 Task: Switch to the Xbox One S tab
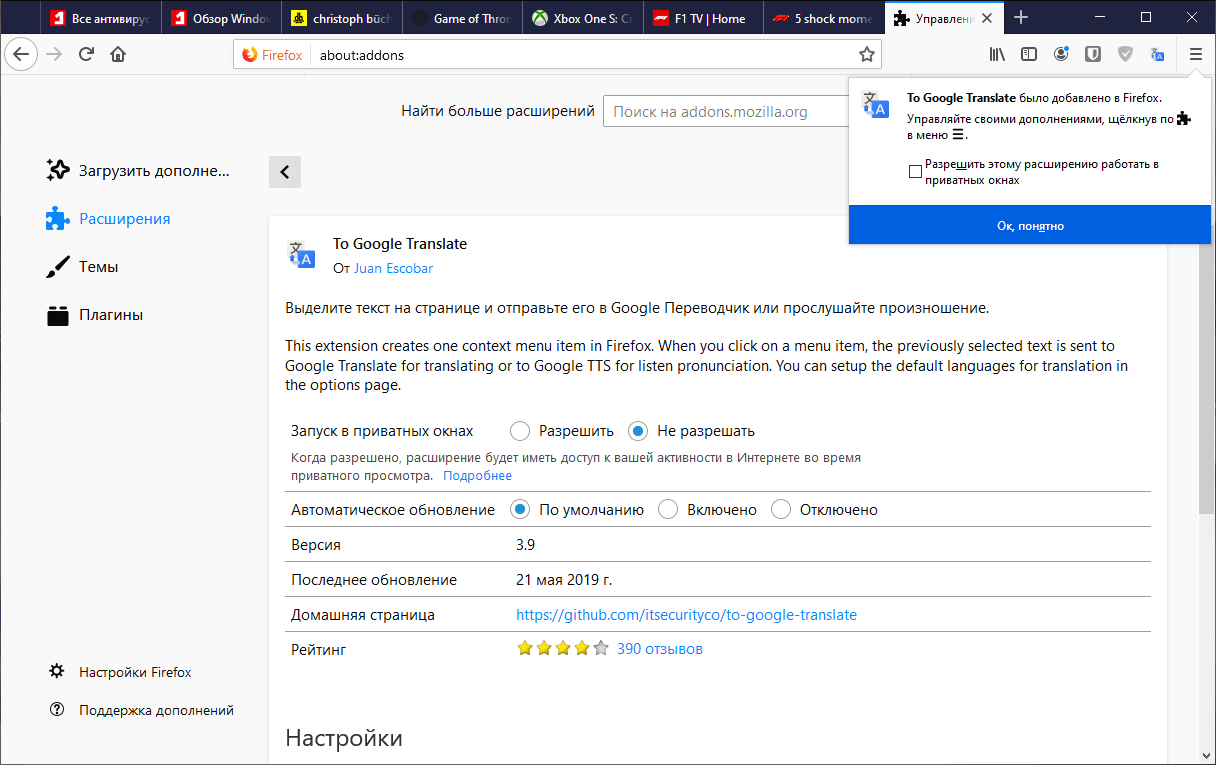[x=582, y=16]
